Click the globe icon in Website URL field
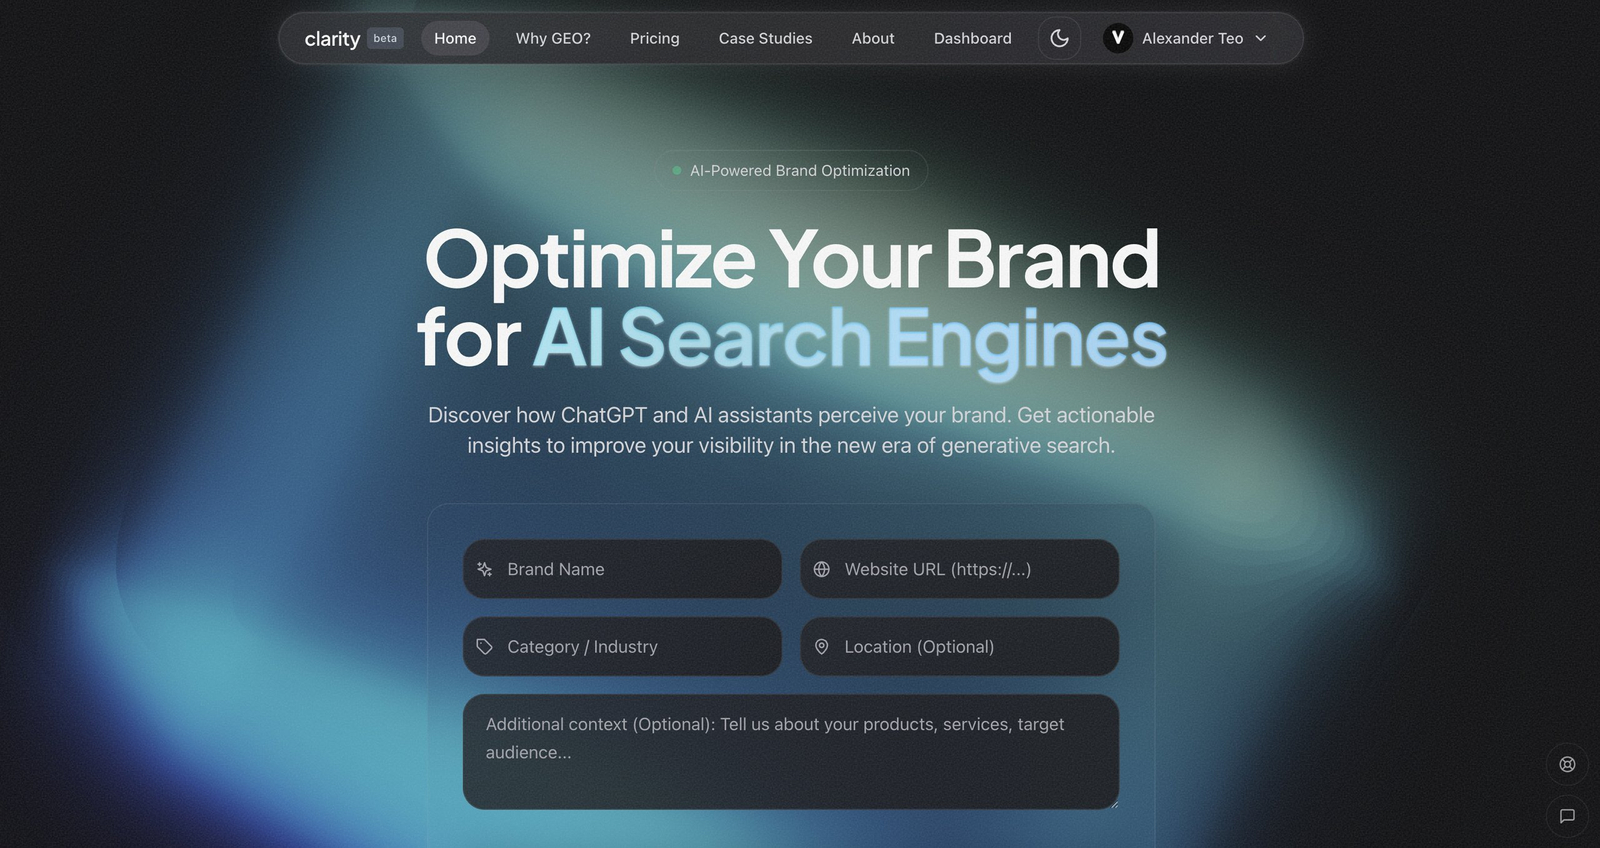The image size is (1600, 848). click(x=822, y=569)
